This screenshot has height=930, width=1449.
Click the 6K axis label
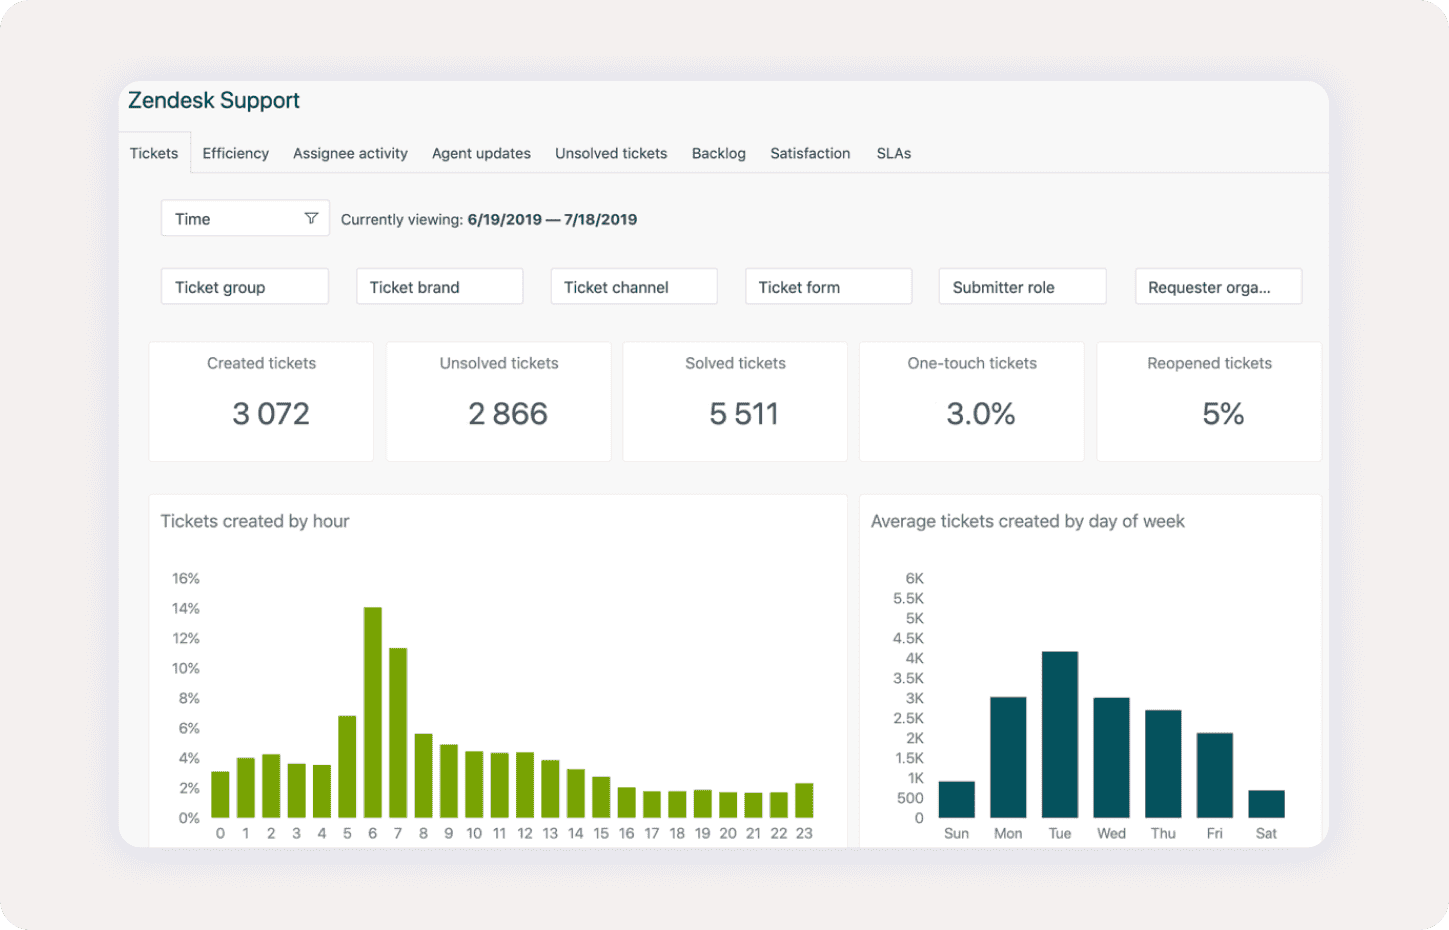(x=915, y=578)
